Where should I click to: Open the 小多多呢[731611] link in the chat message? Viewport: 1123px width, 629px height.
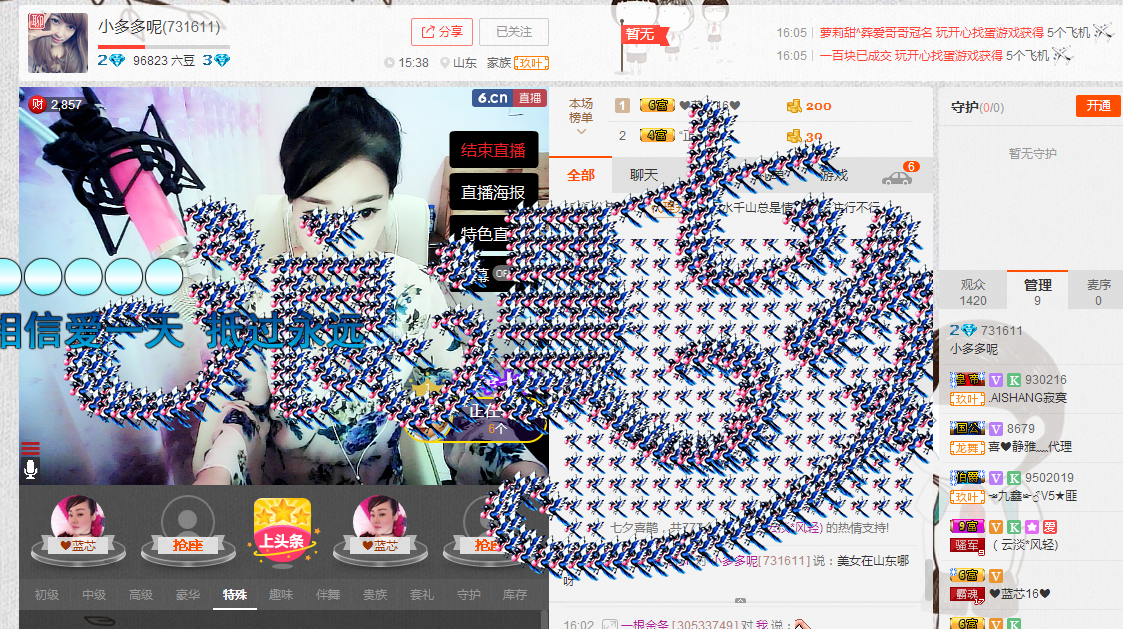(x=760, y=560)
